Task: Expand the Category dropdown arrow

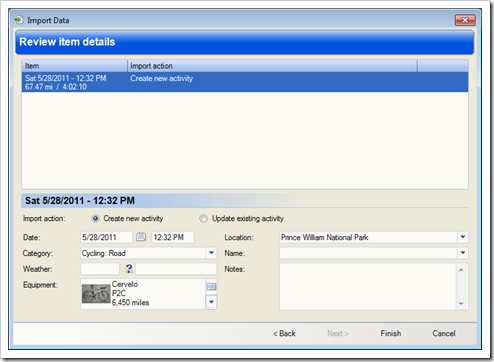Action: click(211, 253)
